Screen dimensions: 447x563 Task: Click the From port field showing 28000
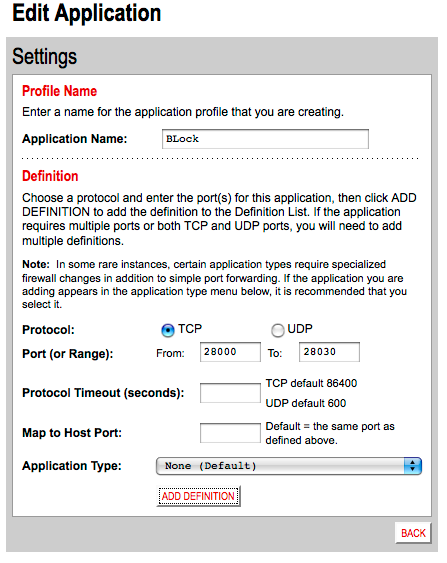(230, 352)
